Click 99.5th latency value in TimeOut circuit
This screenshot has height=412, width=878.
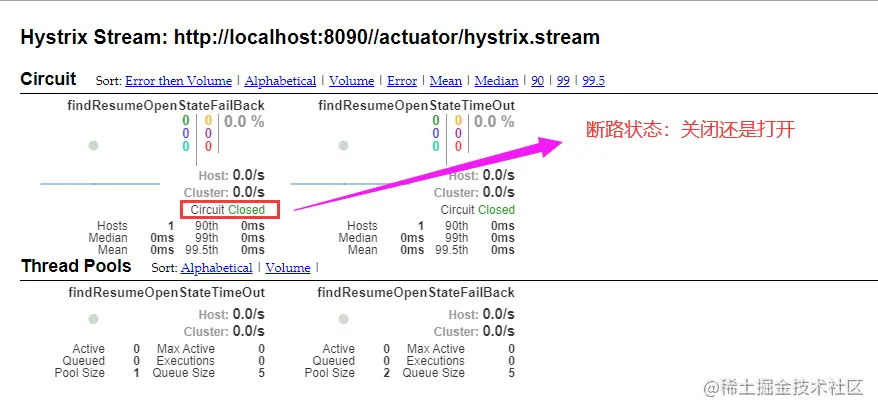click(x=502, y=250)
